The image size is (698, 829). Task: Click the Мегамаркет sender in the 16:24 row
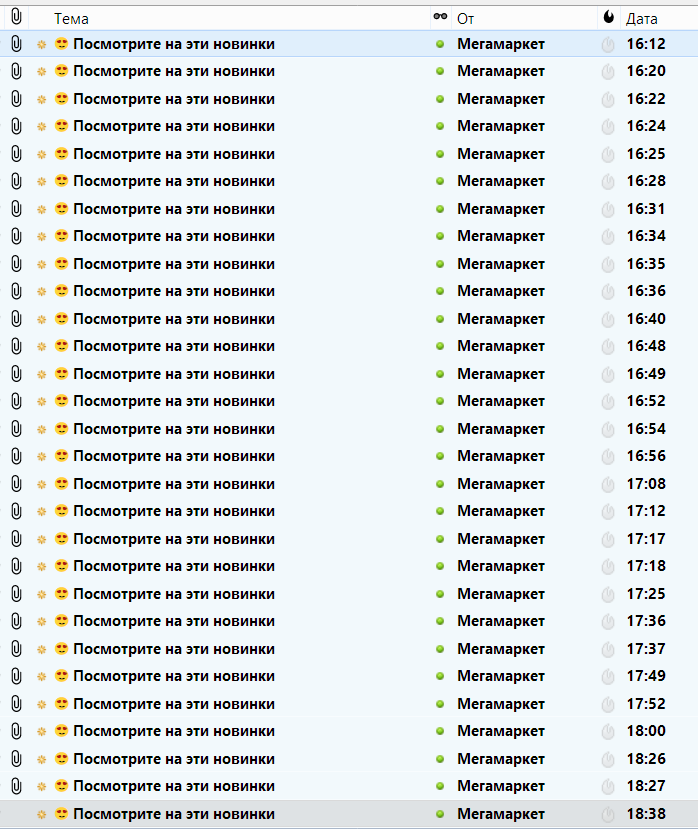501,126
